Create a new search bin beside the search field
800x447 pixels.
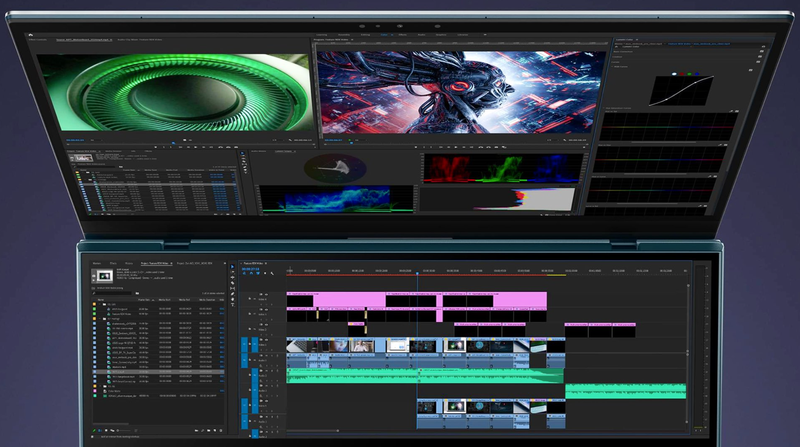click(x=137, y=293)
